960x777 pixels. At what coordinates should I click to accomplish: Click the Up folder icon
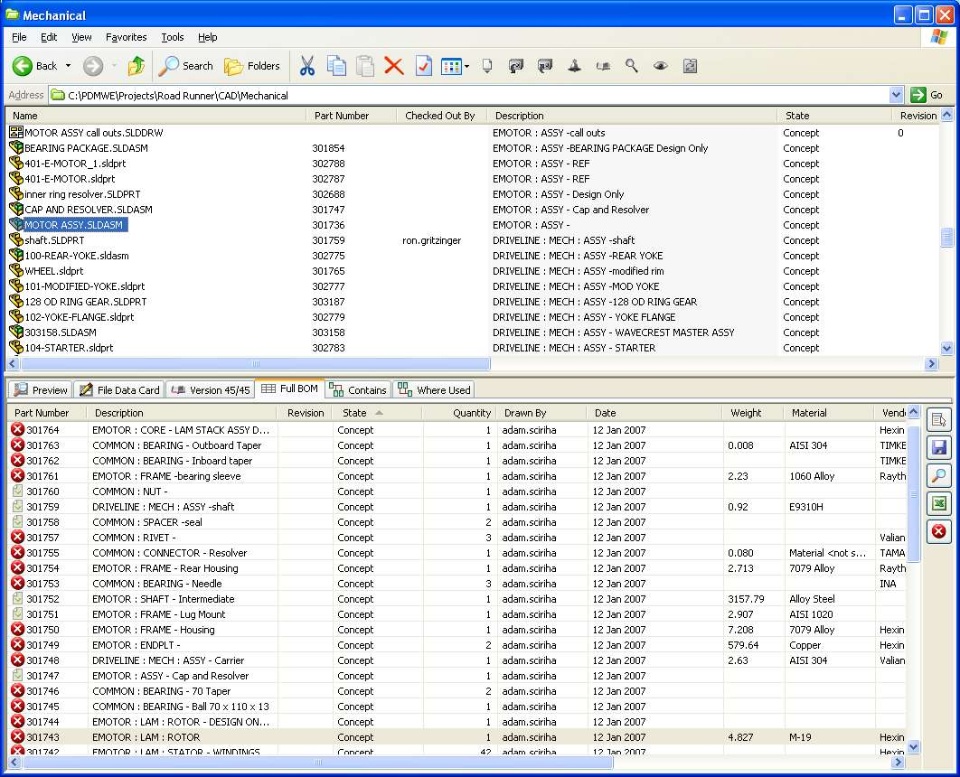point(136,66)
